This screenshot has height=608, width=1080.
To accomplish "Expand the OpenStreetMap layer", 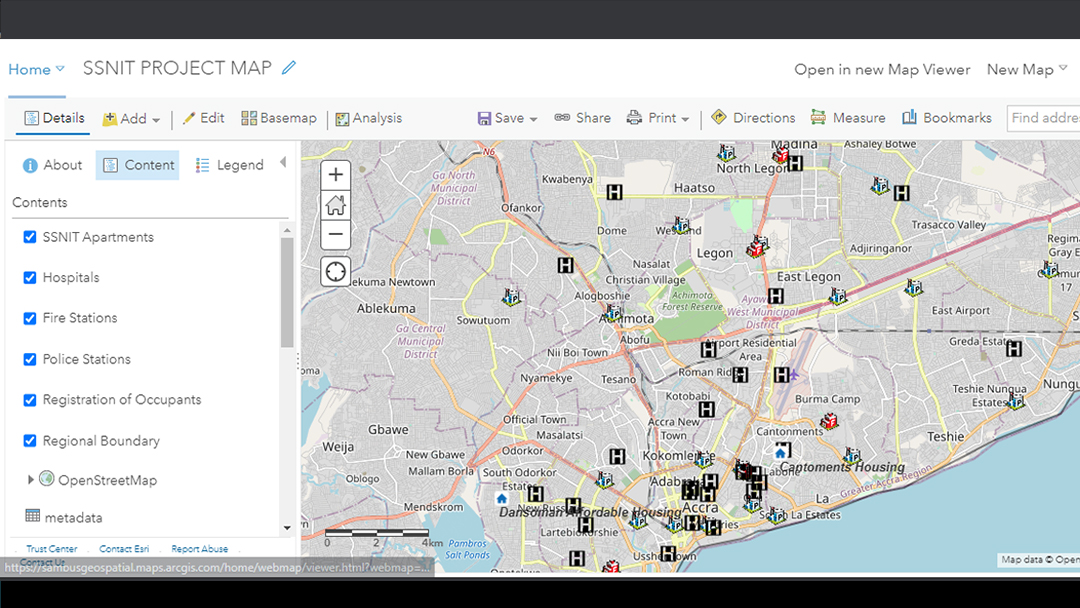I will [30, 479].
